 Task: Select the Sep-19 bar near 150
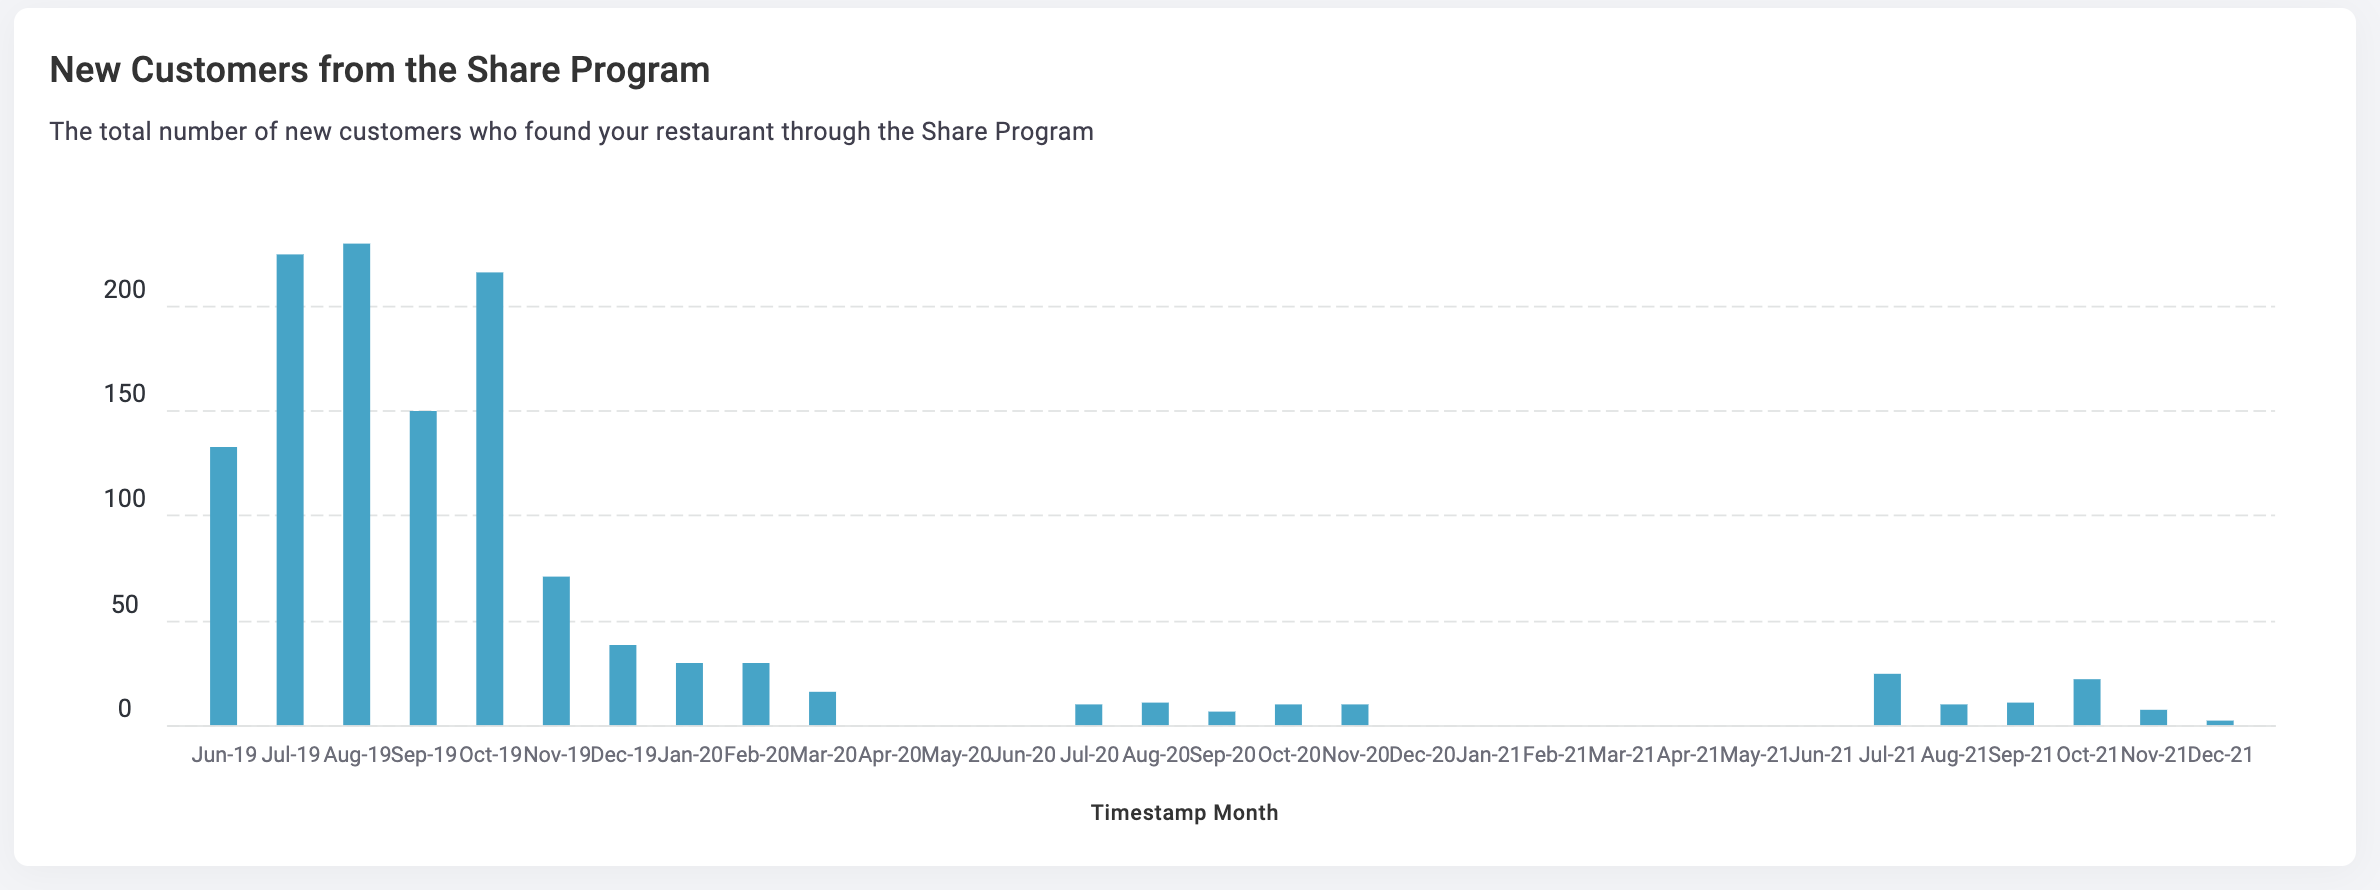coord(423,568)
